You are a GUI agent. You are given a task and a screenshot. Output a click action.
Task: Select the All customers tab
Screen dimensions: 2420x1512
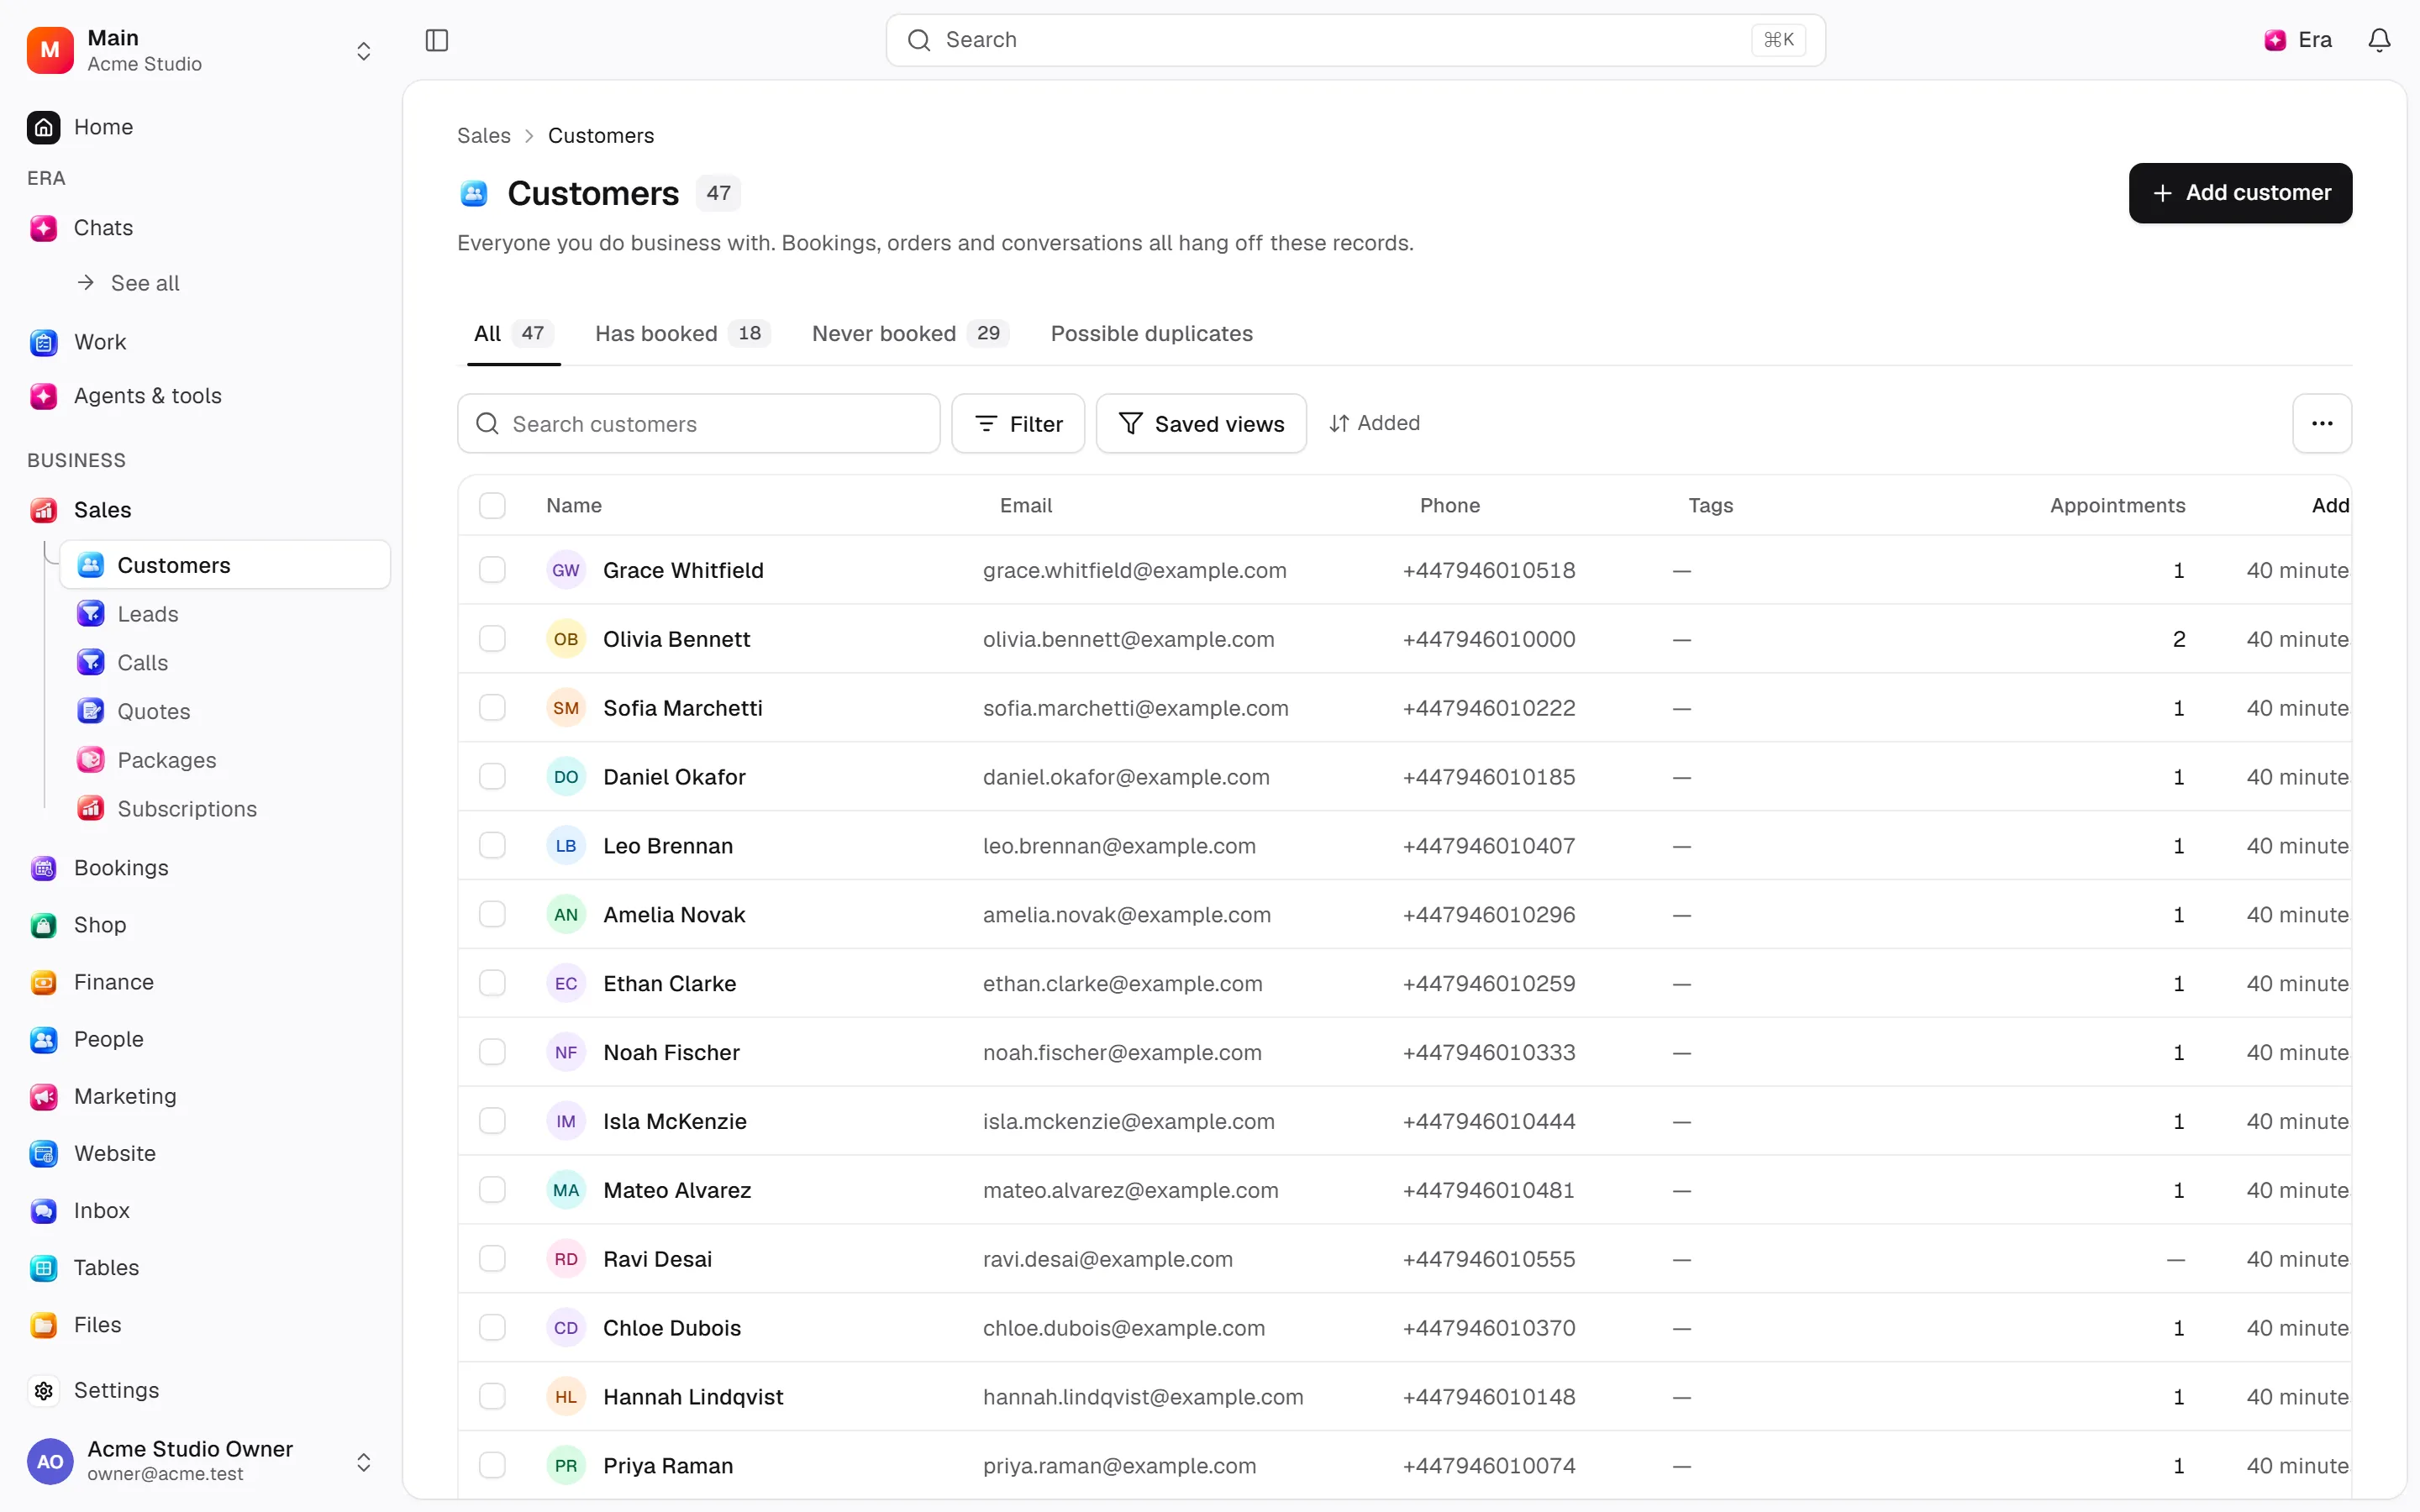513,334
